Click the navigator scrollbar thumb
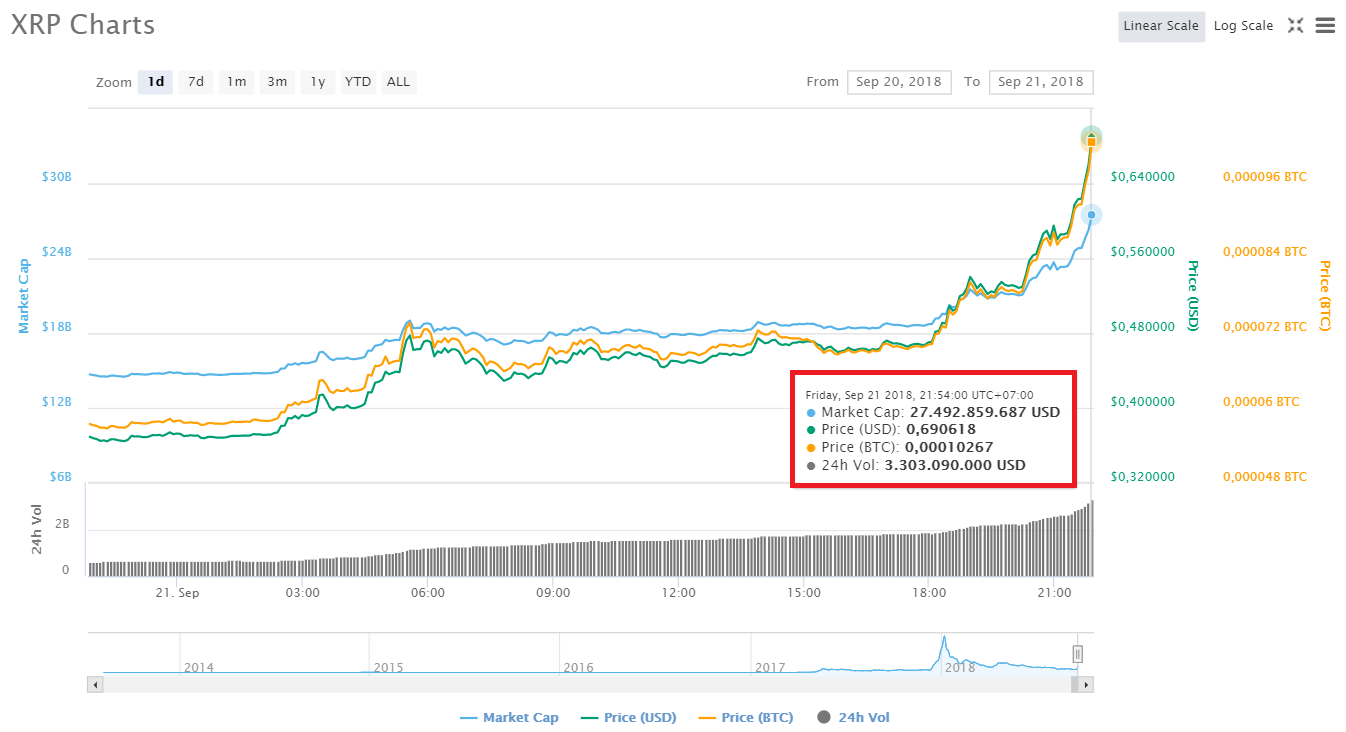The width and height of the screenshot is (1346, 732). 1076,685
